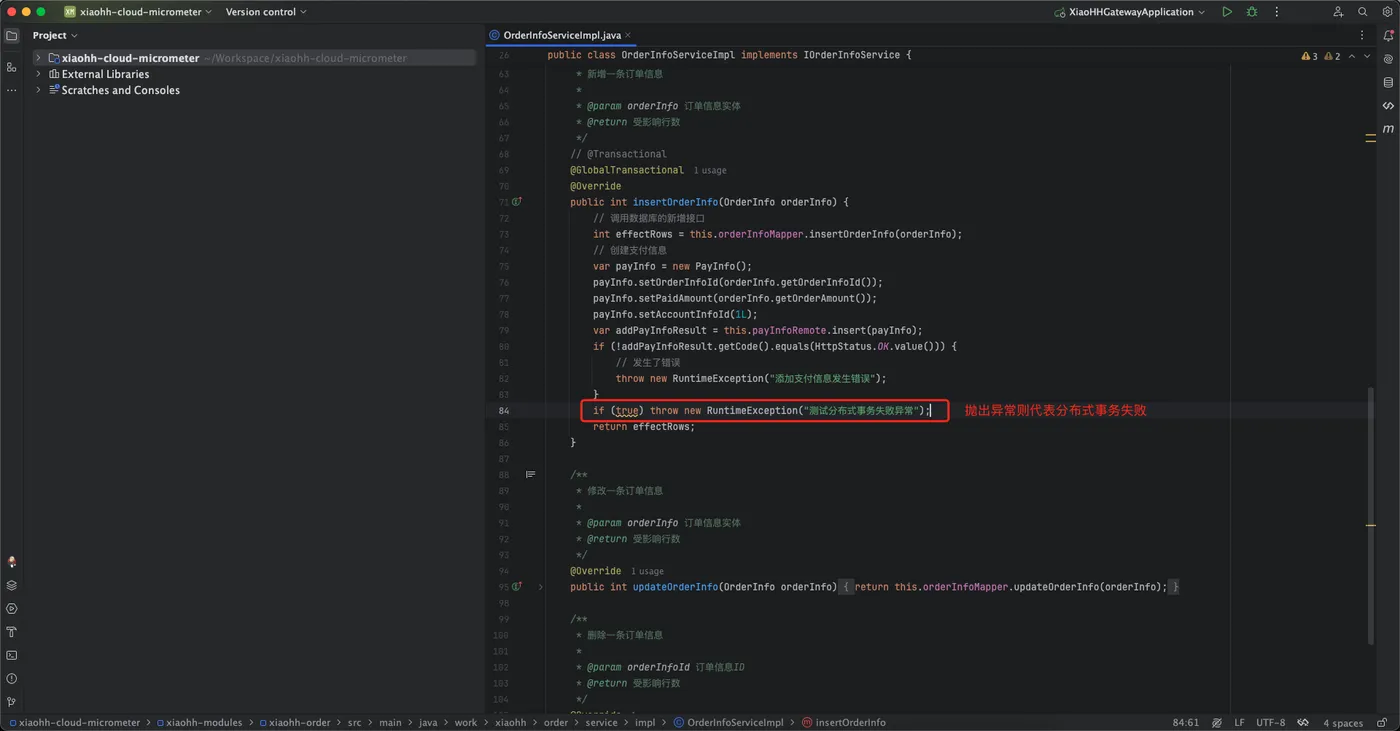Expand Scratches and Consoles node
The width and height of the screenshot is (1400, 731).
tap(38, 90)
